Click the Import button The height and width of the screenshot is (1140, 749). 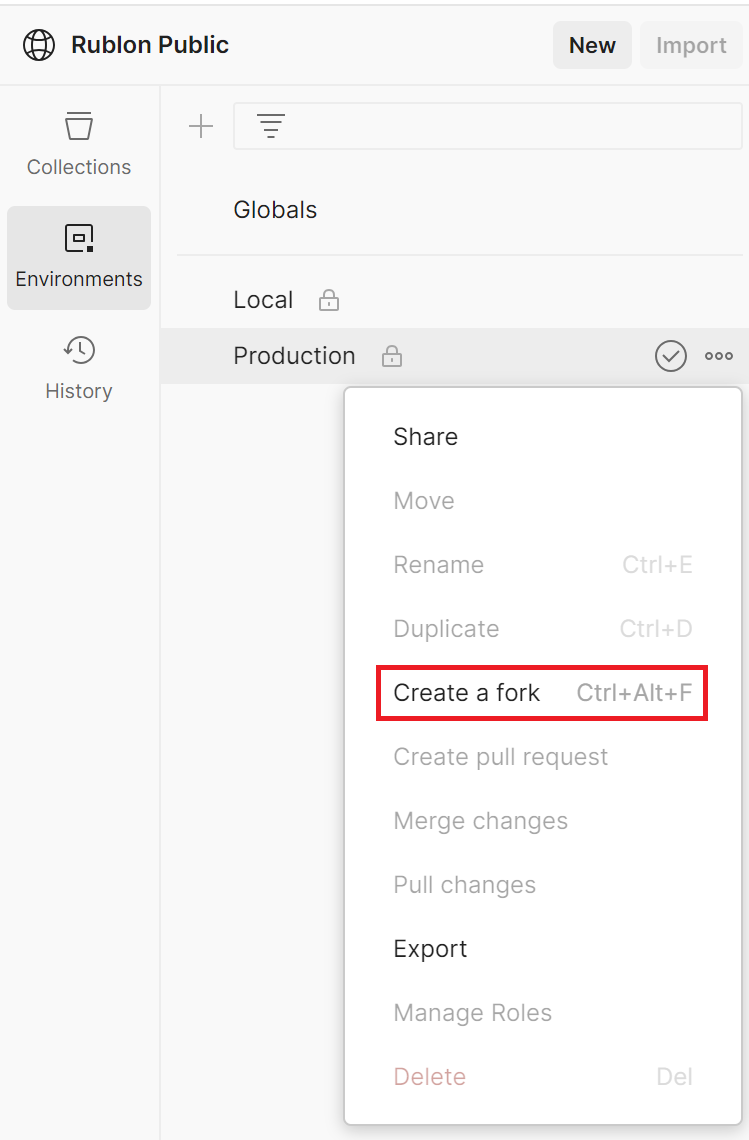(x=691, y=45)
